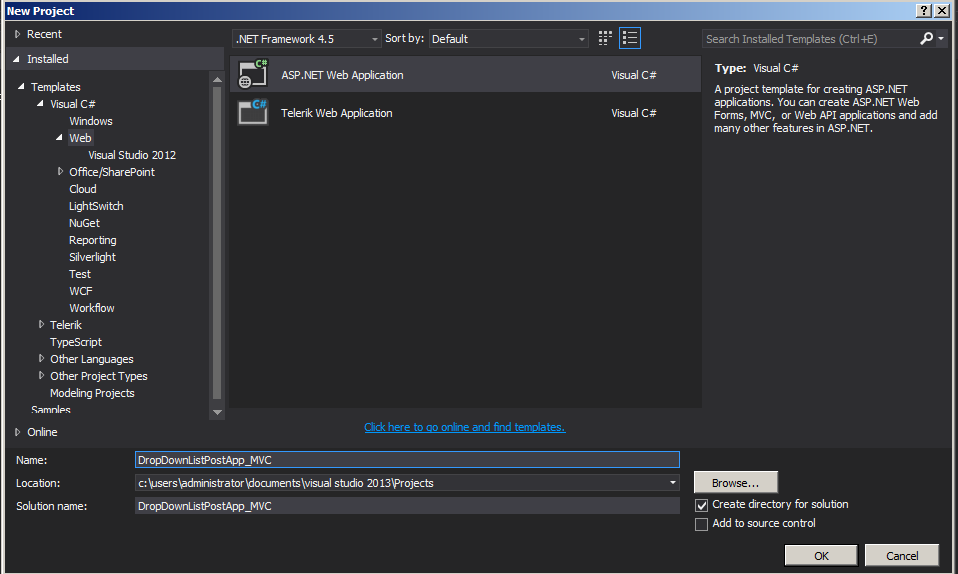Click the go online and find templates link
The height and width of the screenshot is (574, 958).
point(464,427)
